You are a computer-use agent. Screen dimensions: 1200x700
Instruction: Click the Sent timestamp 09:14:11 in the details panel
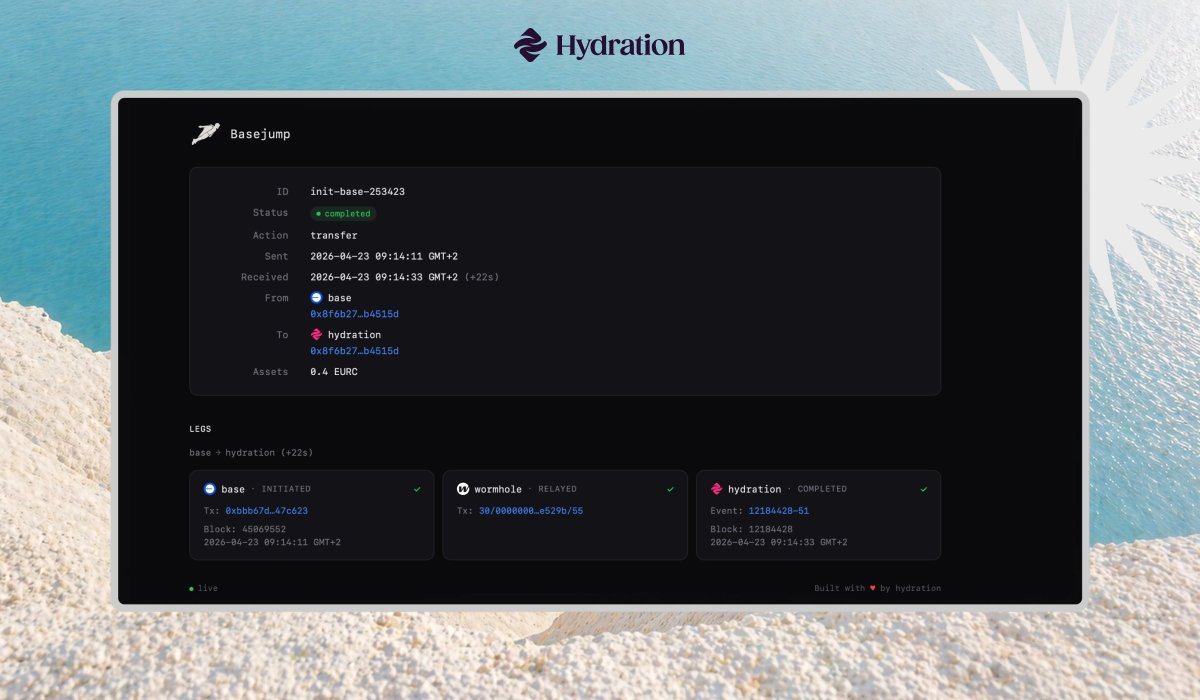tap(384, 256)
